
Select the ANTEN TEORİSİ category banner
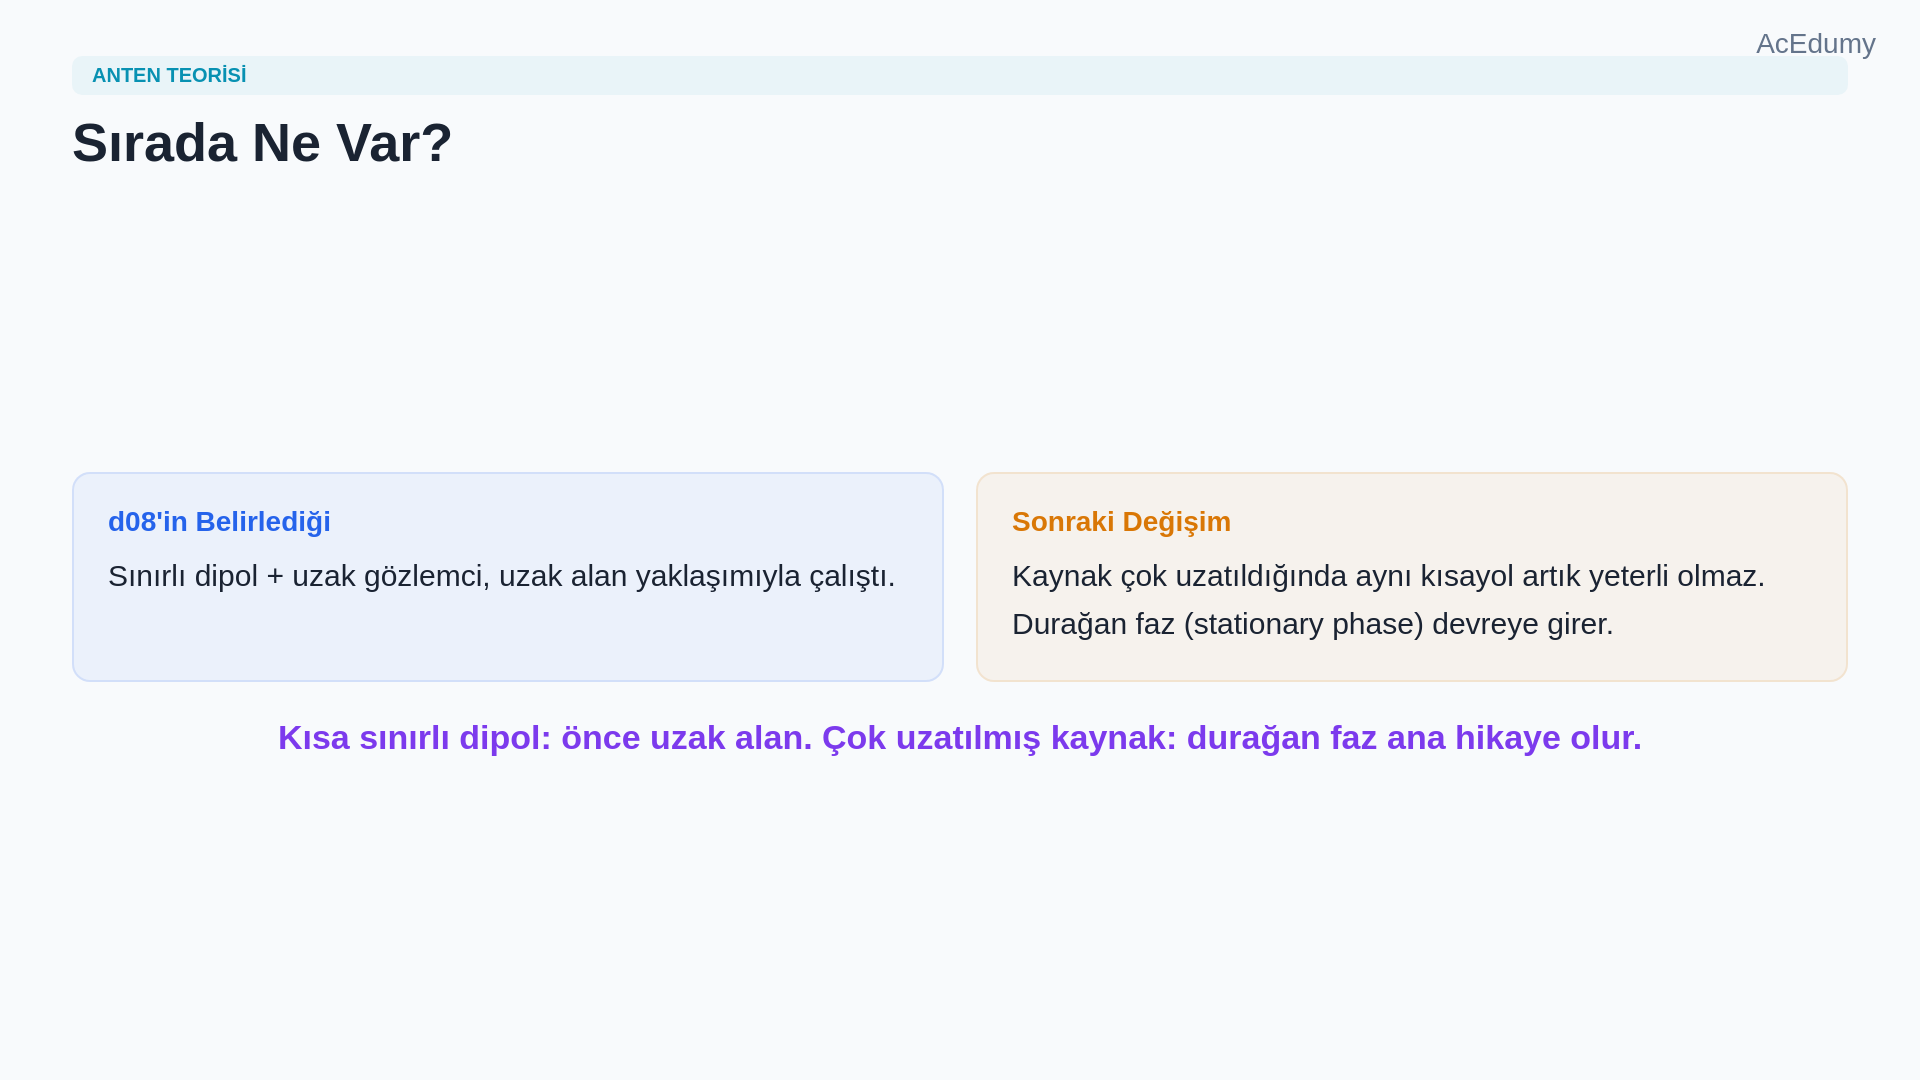coord(960,75)
